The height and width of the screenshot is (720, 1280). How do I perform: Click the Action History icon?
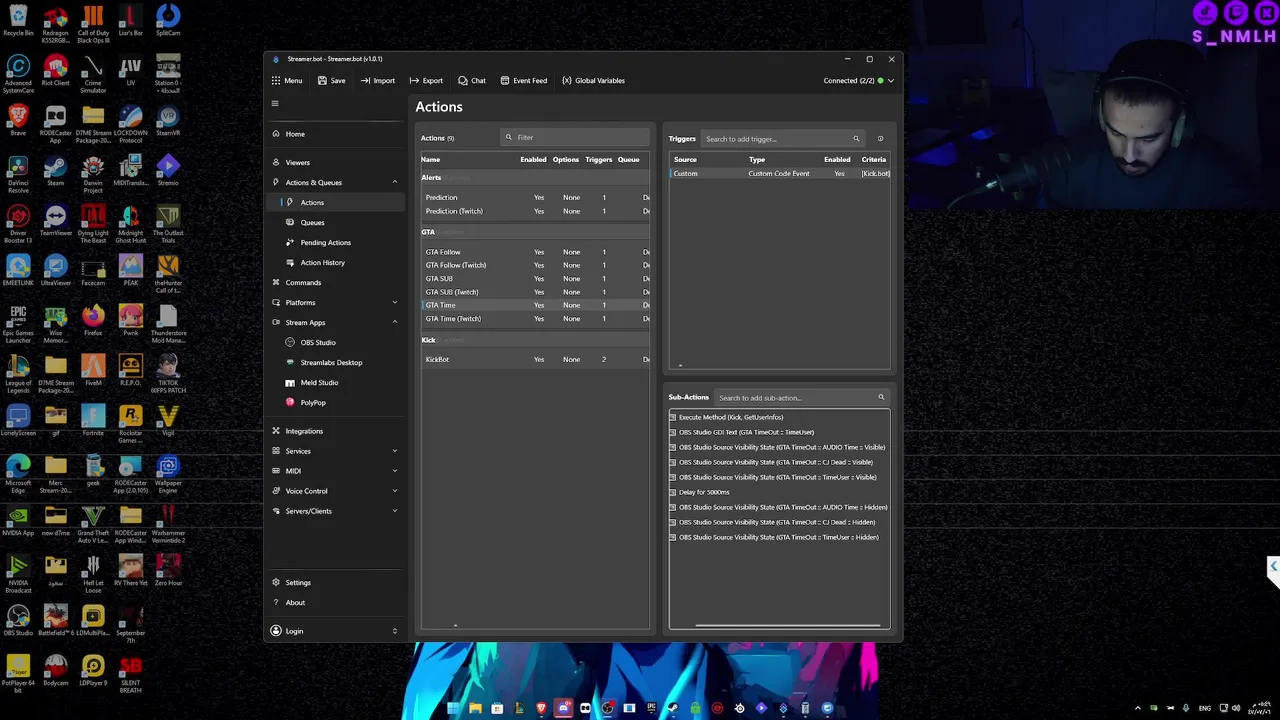point(290,262)
